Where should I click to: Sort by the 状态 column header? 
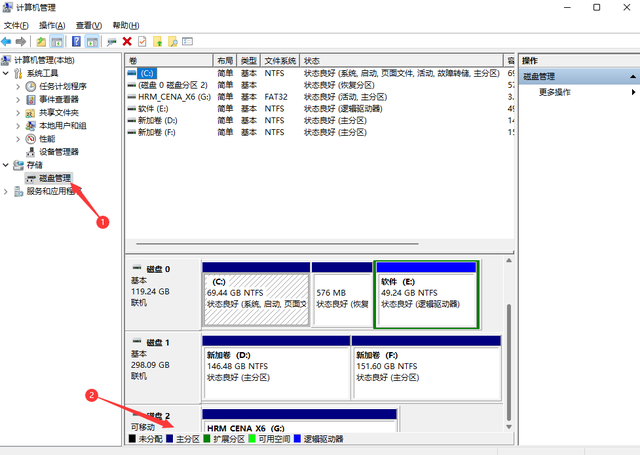[x=401, y=61]
